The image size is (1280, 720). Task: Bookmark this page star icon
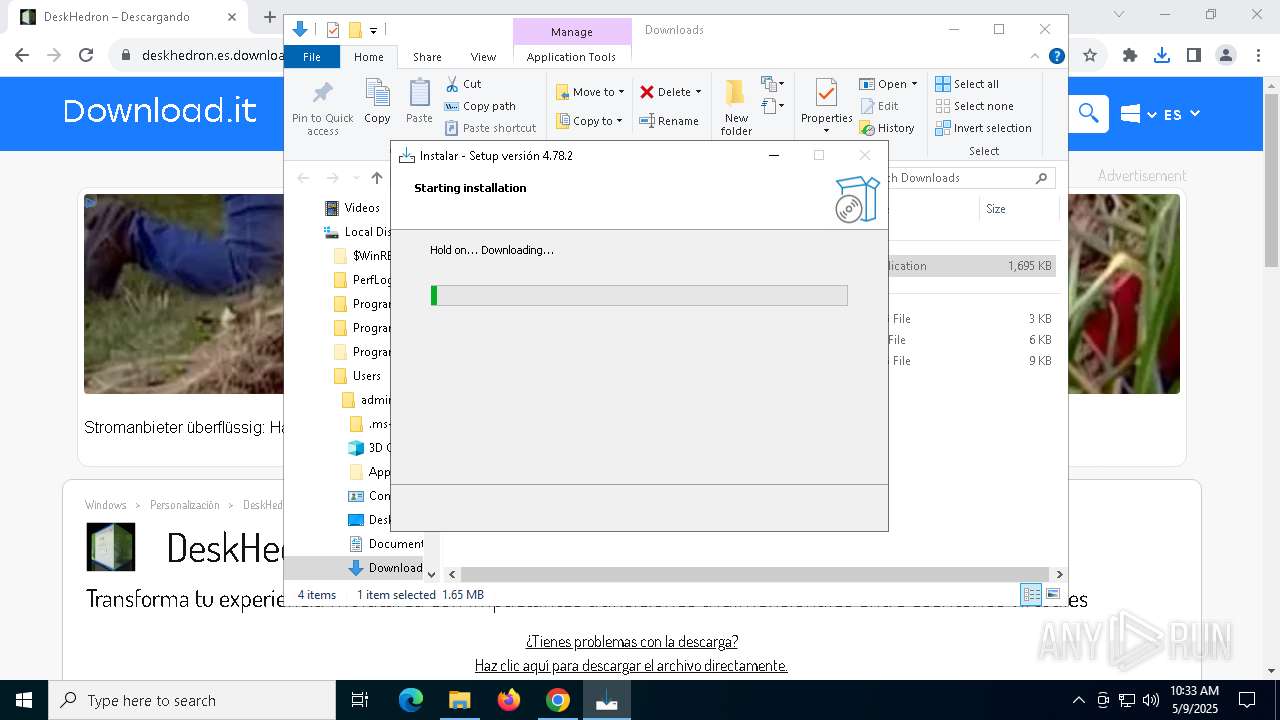click(x=1090, y=56)
